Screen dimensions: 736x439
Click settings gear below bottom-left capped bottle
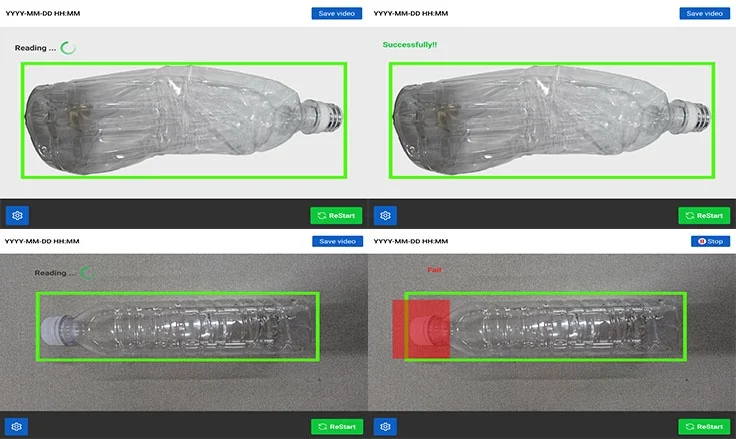point(17,427)
